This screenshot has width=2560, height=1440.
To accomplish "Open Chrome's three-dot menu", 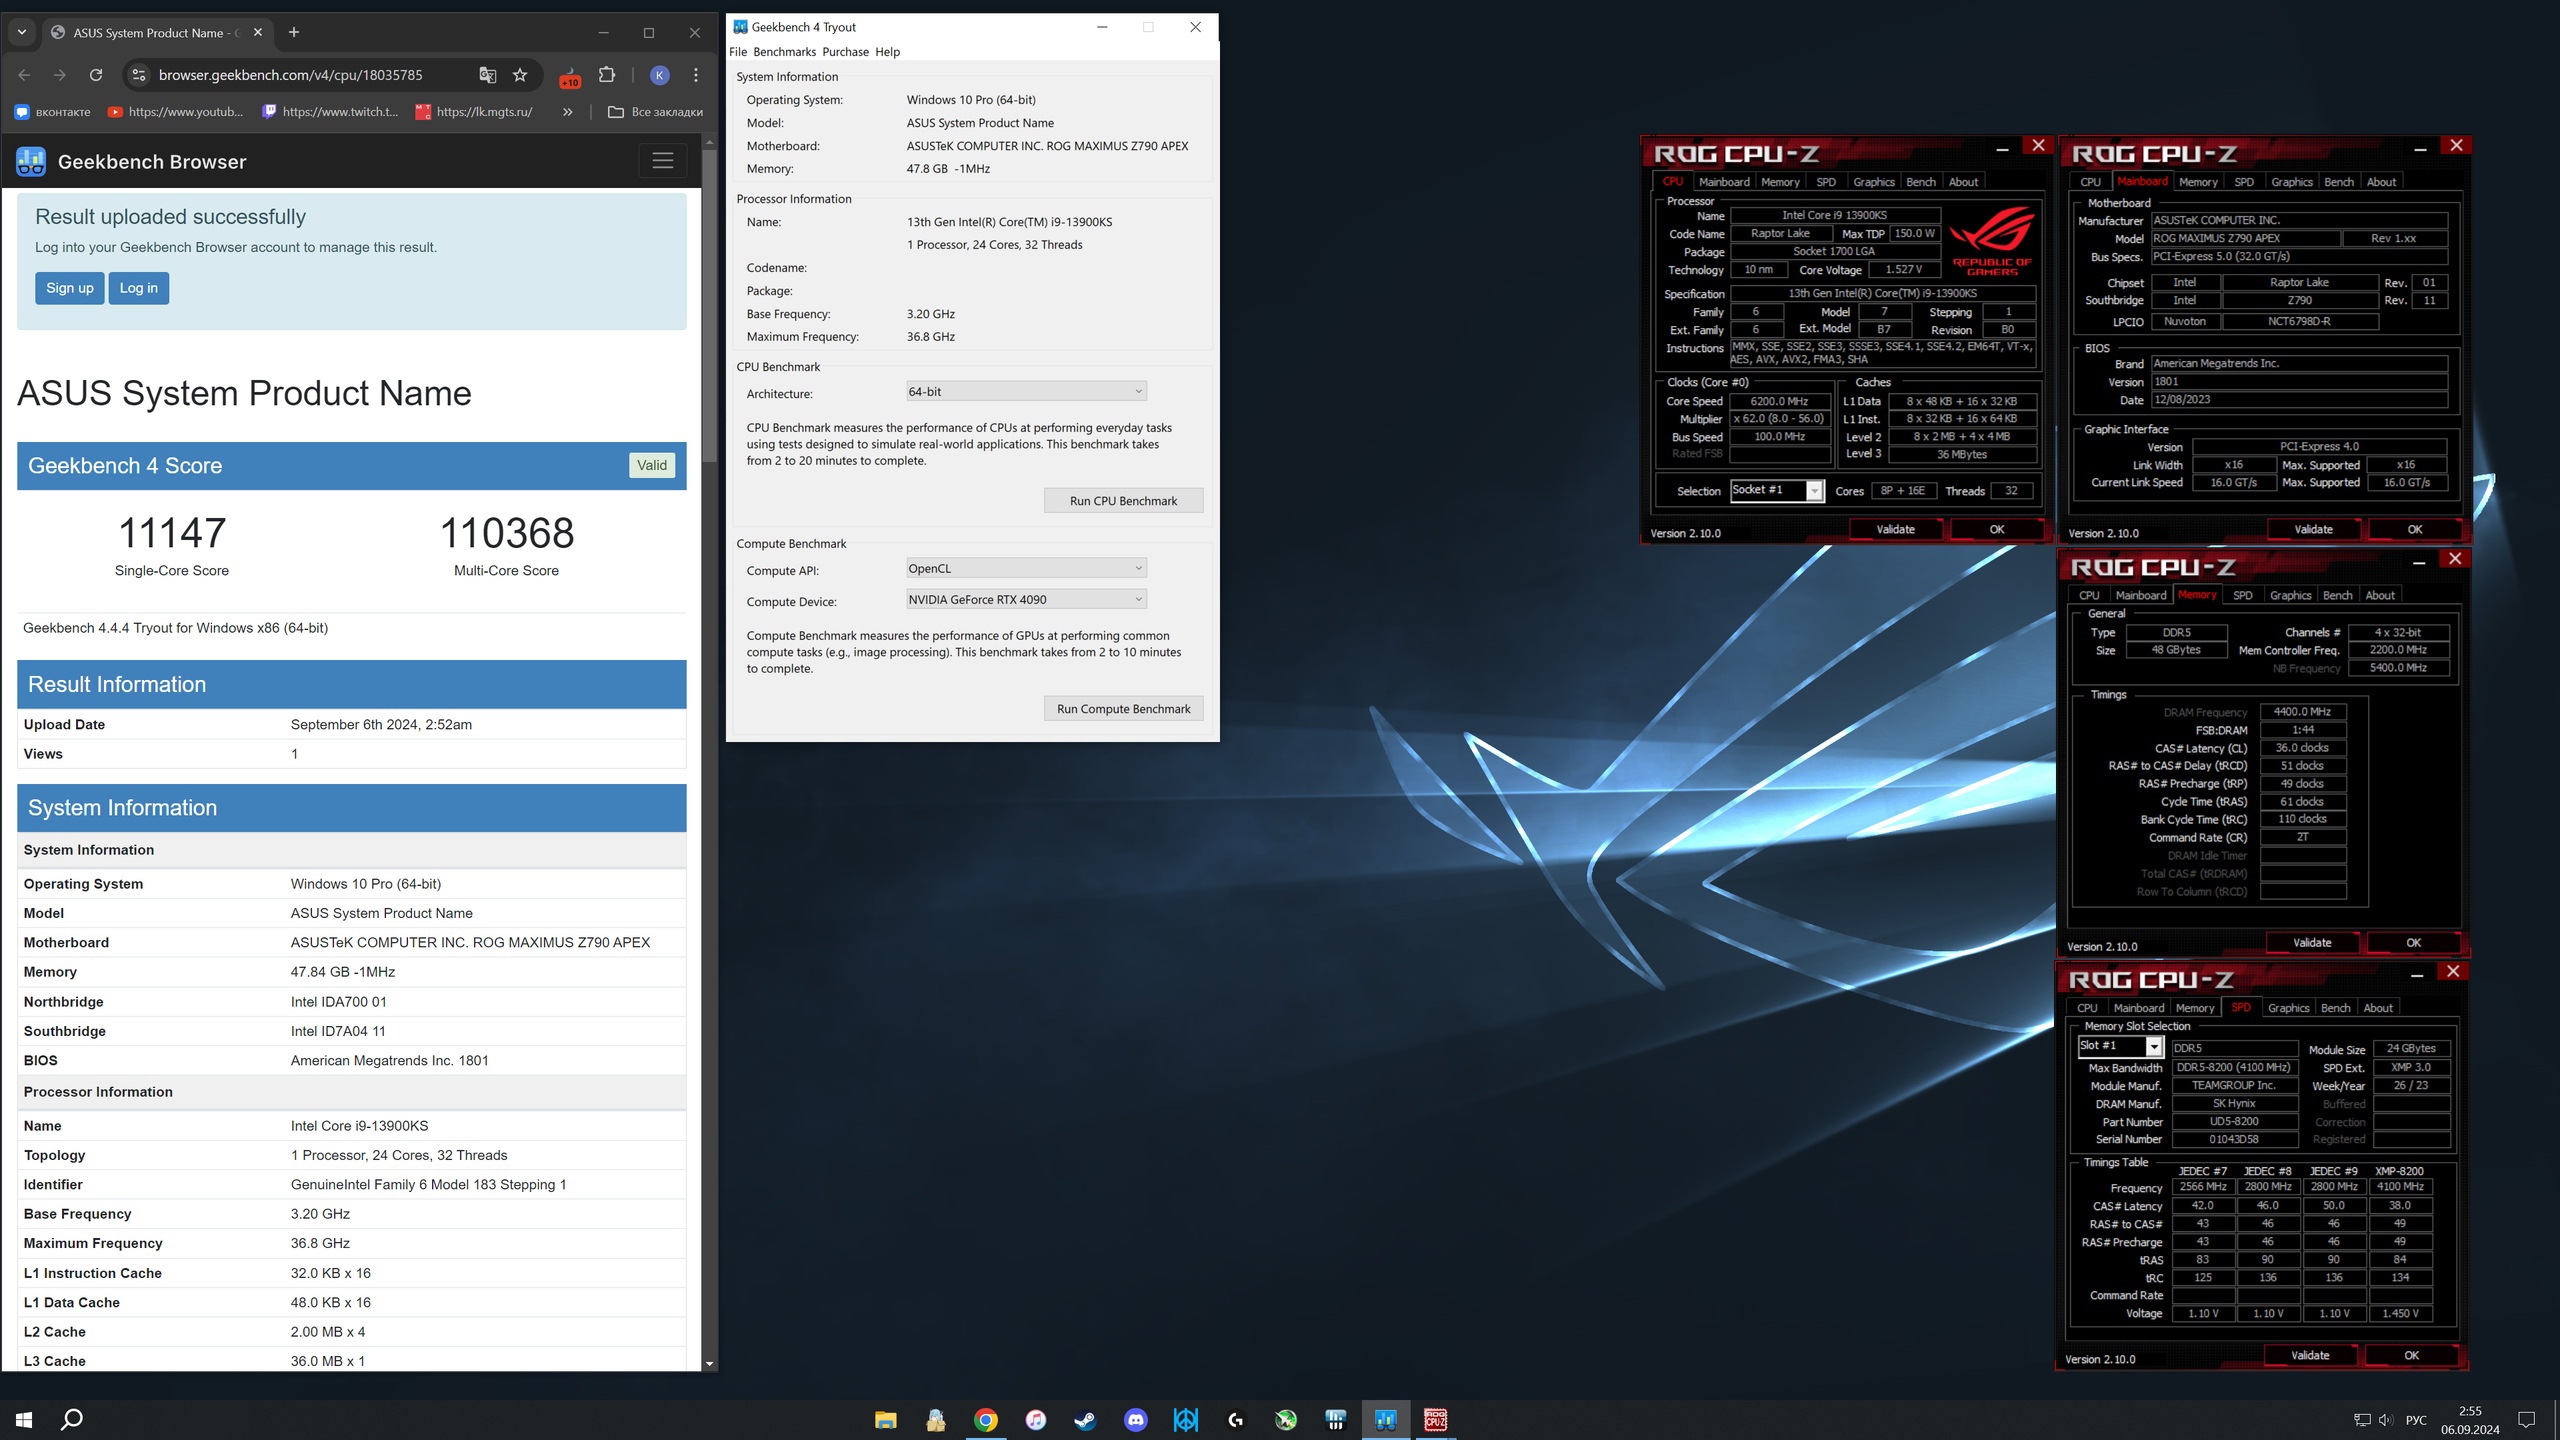I will [696, 75].
